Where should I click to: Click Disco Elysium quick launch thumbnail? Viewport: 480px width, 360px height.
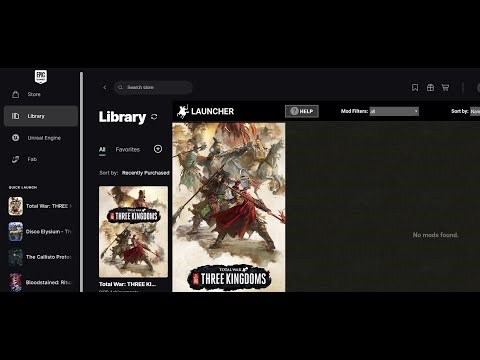pos(16,231)
